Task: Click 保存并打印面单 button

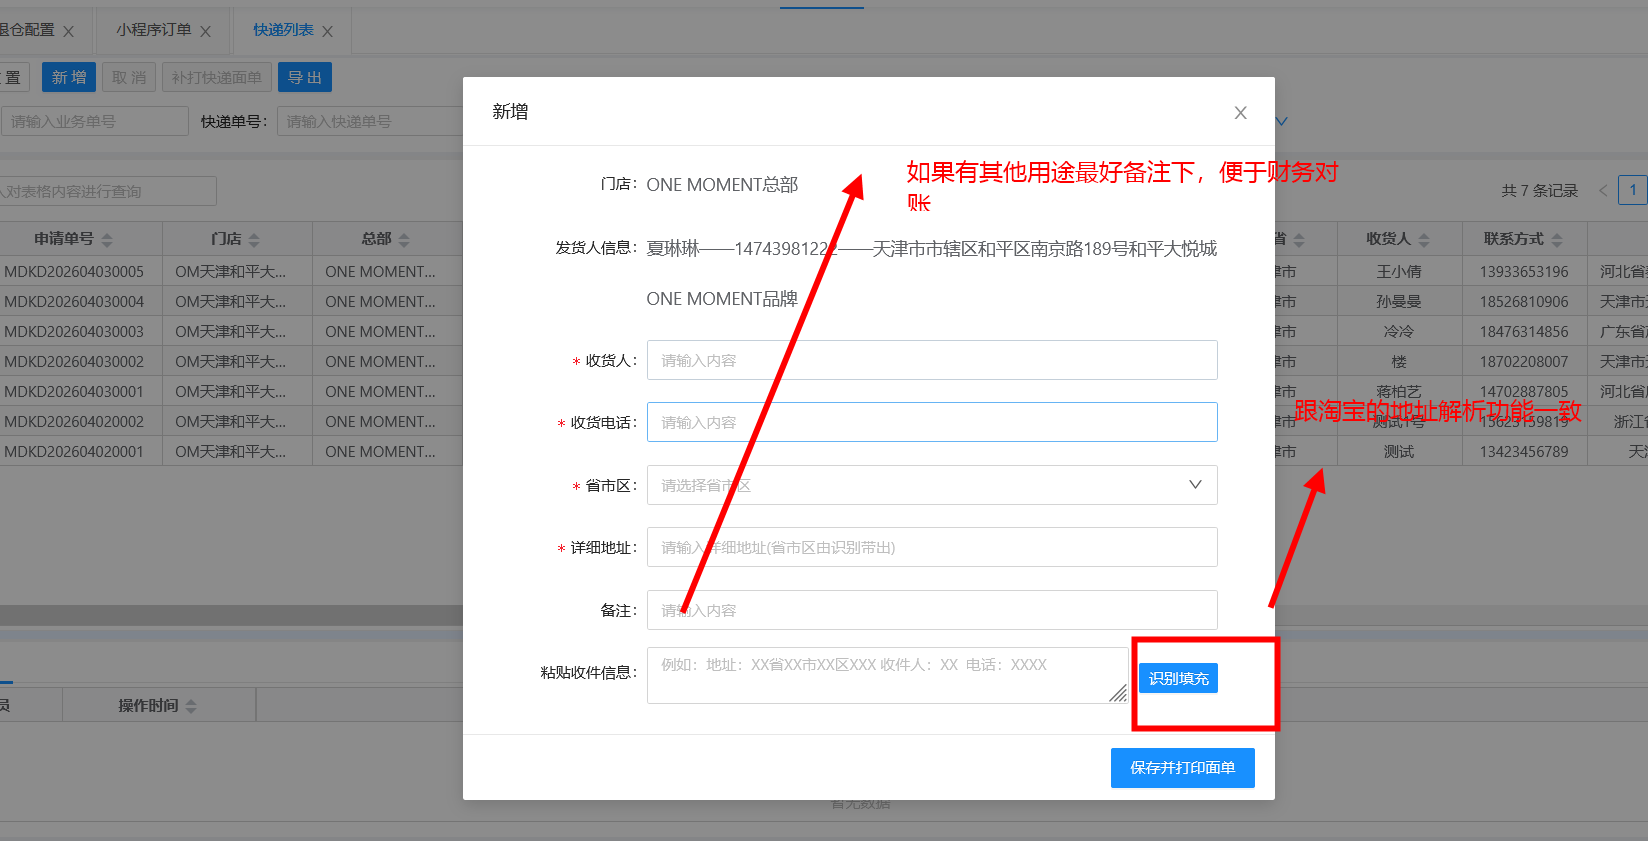Action: point(1182,768)
